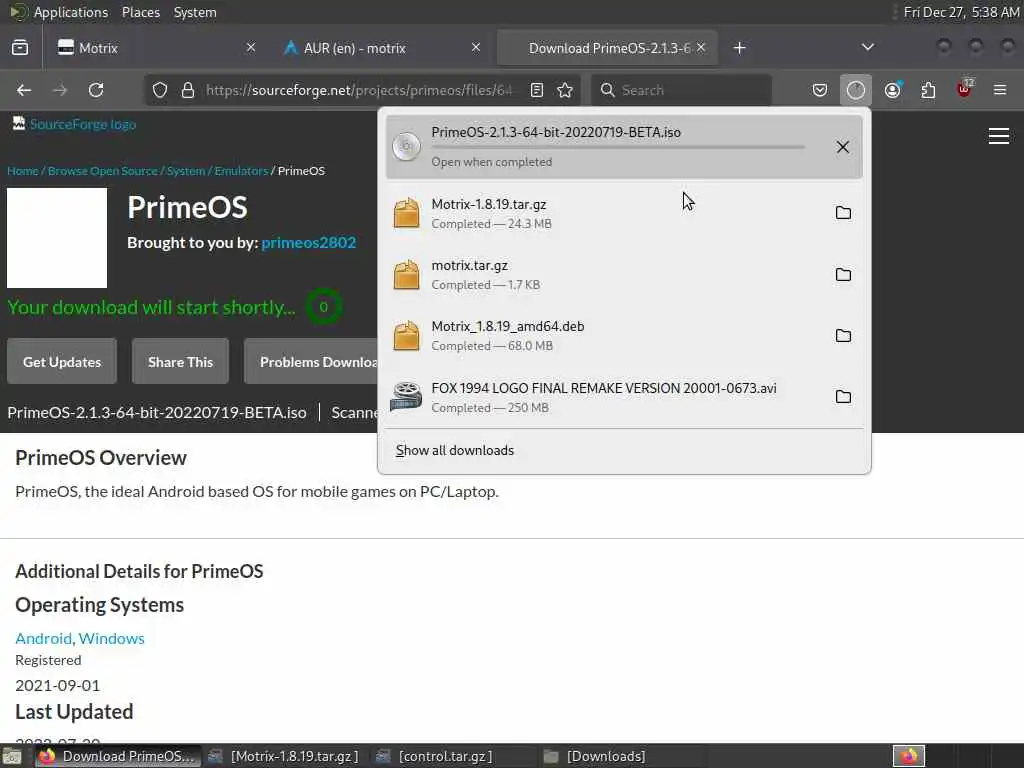Click the Get Updates button

[x=62, y=361]
